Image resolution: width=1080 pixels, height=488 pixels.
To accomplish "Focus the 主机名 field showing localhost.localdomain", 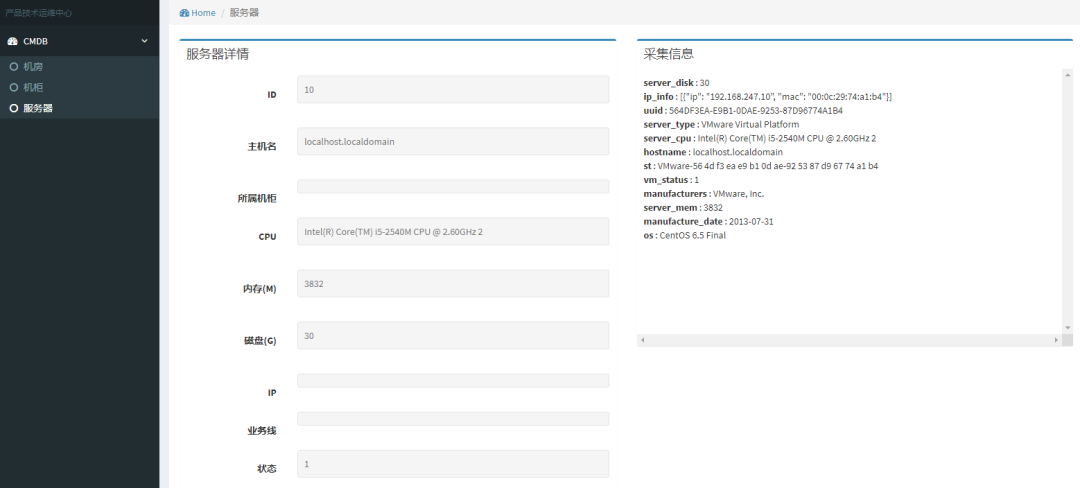I will [453, 141].
